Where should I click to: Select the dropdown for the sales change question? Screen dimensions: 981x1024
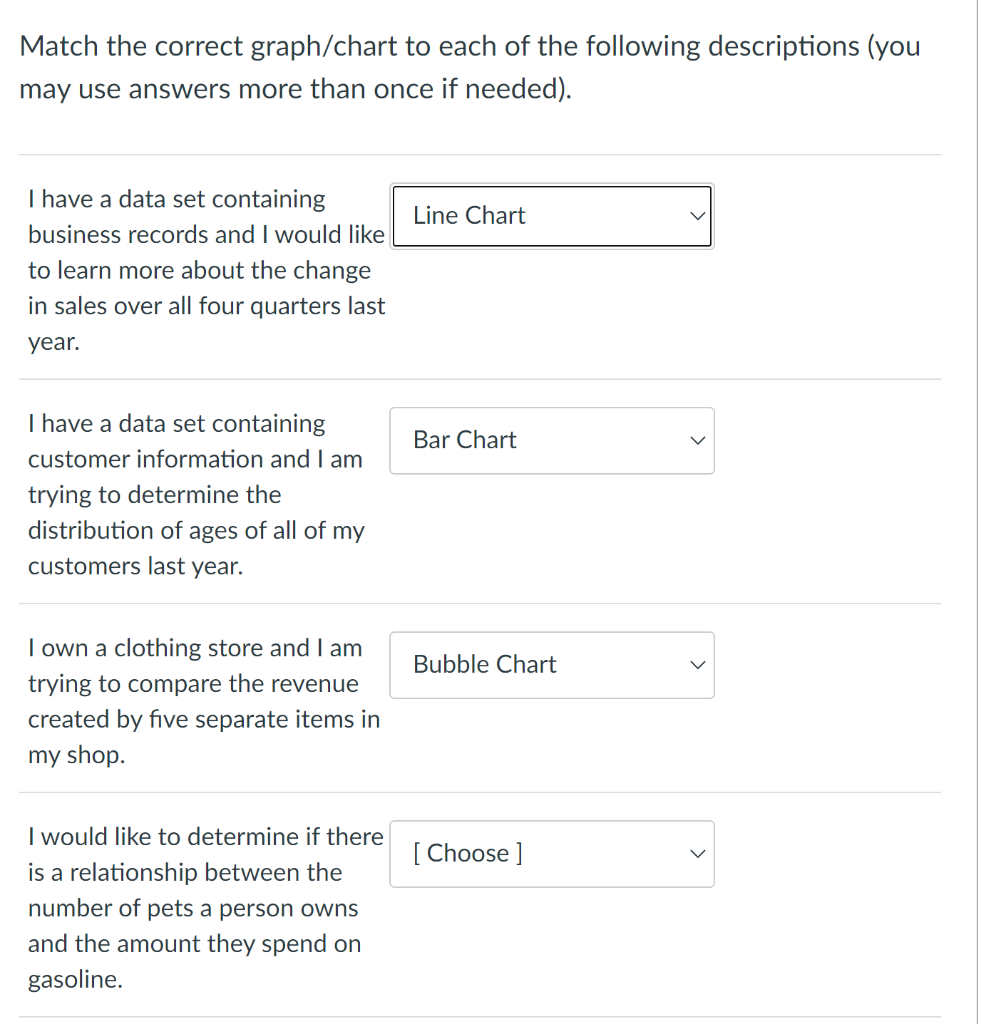click(551, 215)
